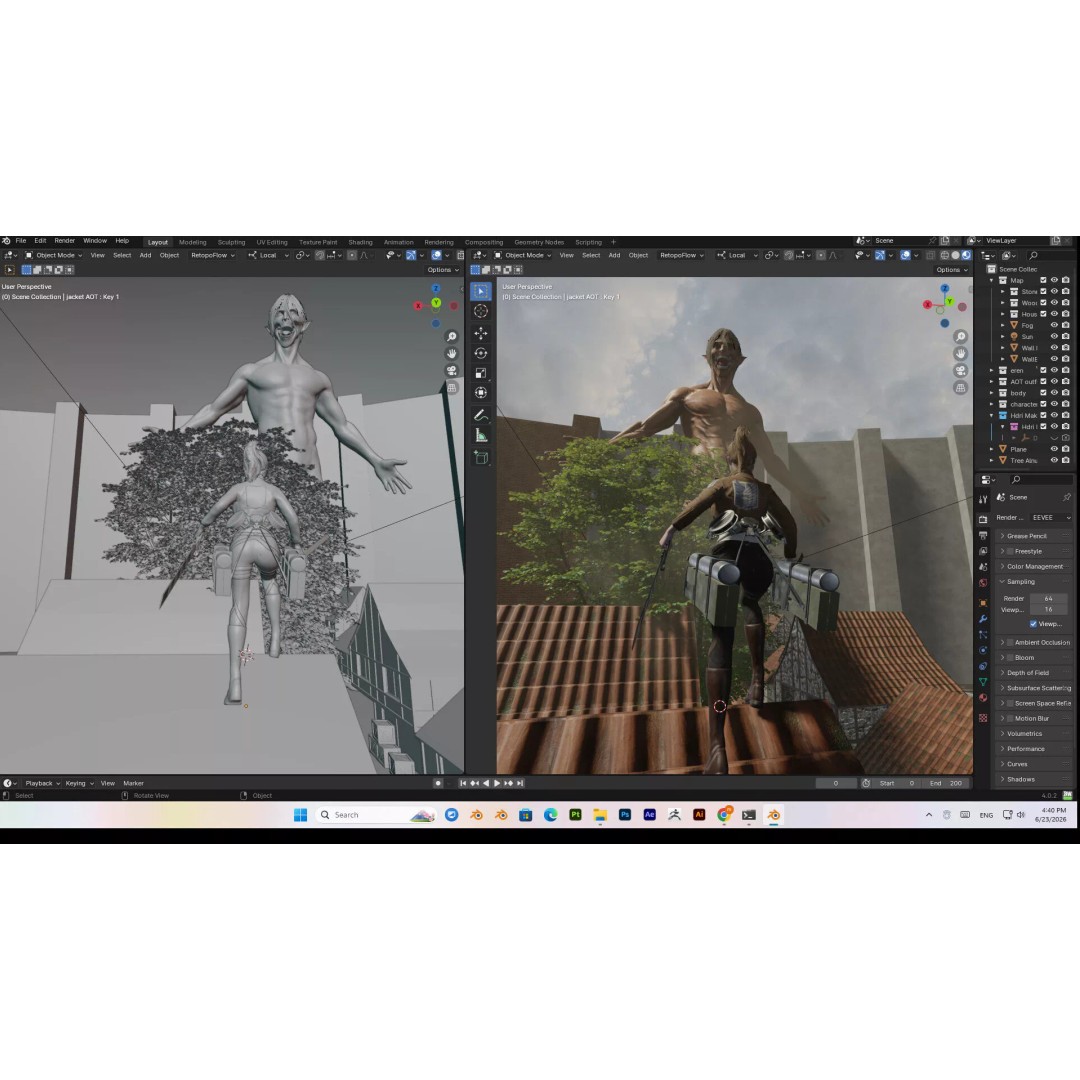Uncheck Viewport Denoising checkbox under Sampling
1080x1080 pixels.
(x=1033, y=624)
